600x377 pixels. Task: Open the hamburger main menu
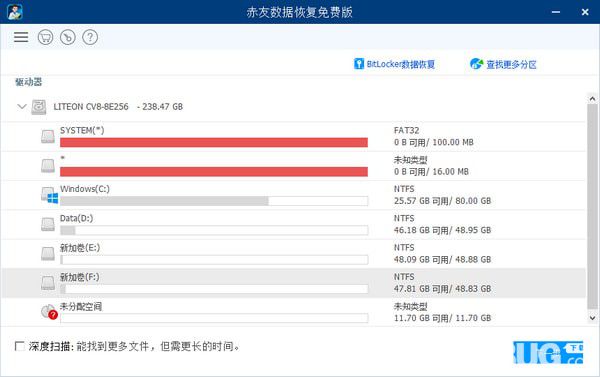point(21,37)
